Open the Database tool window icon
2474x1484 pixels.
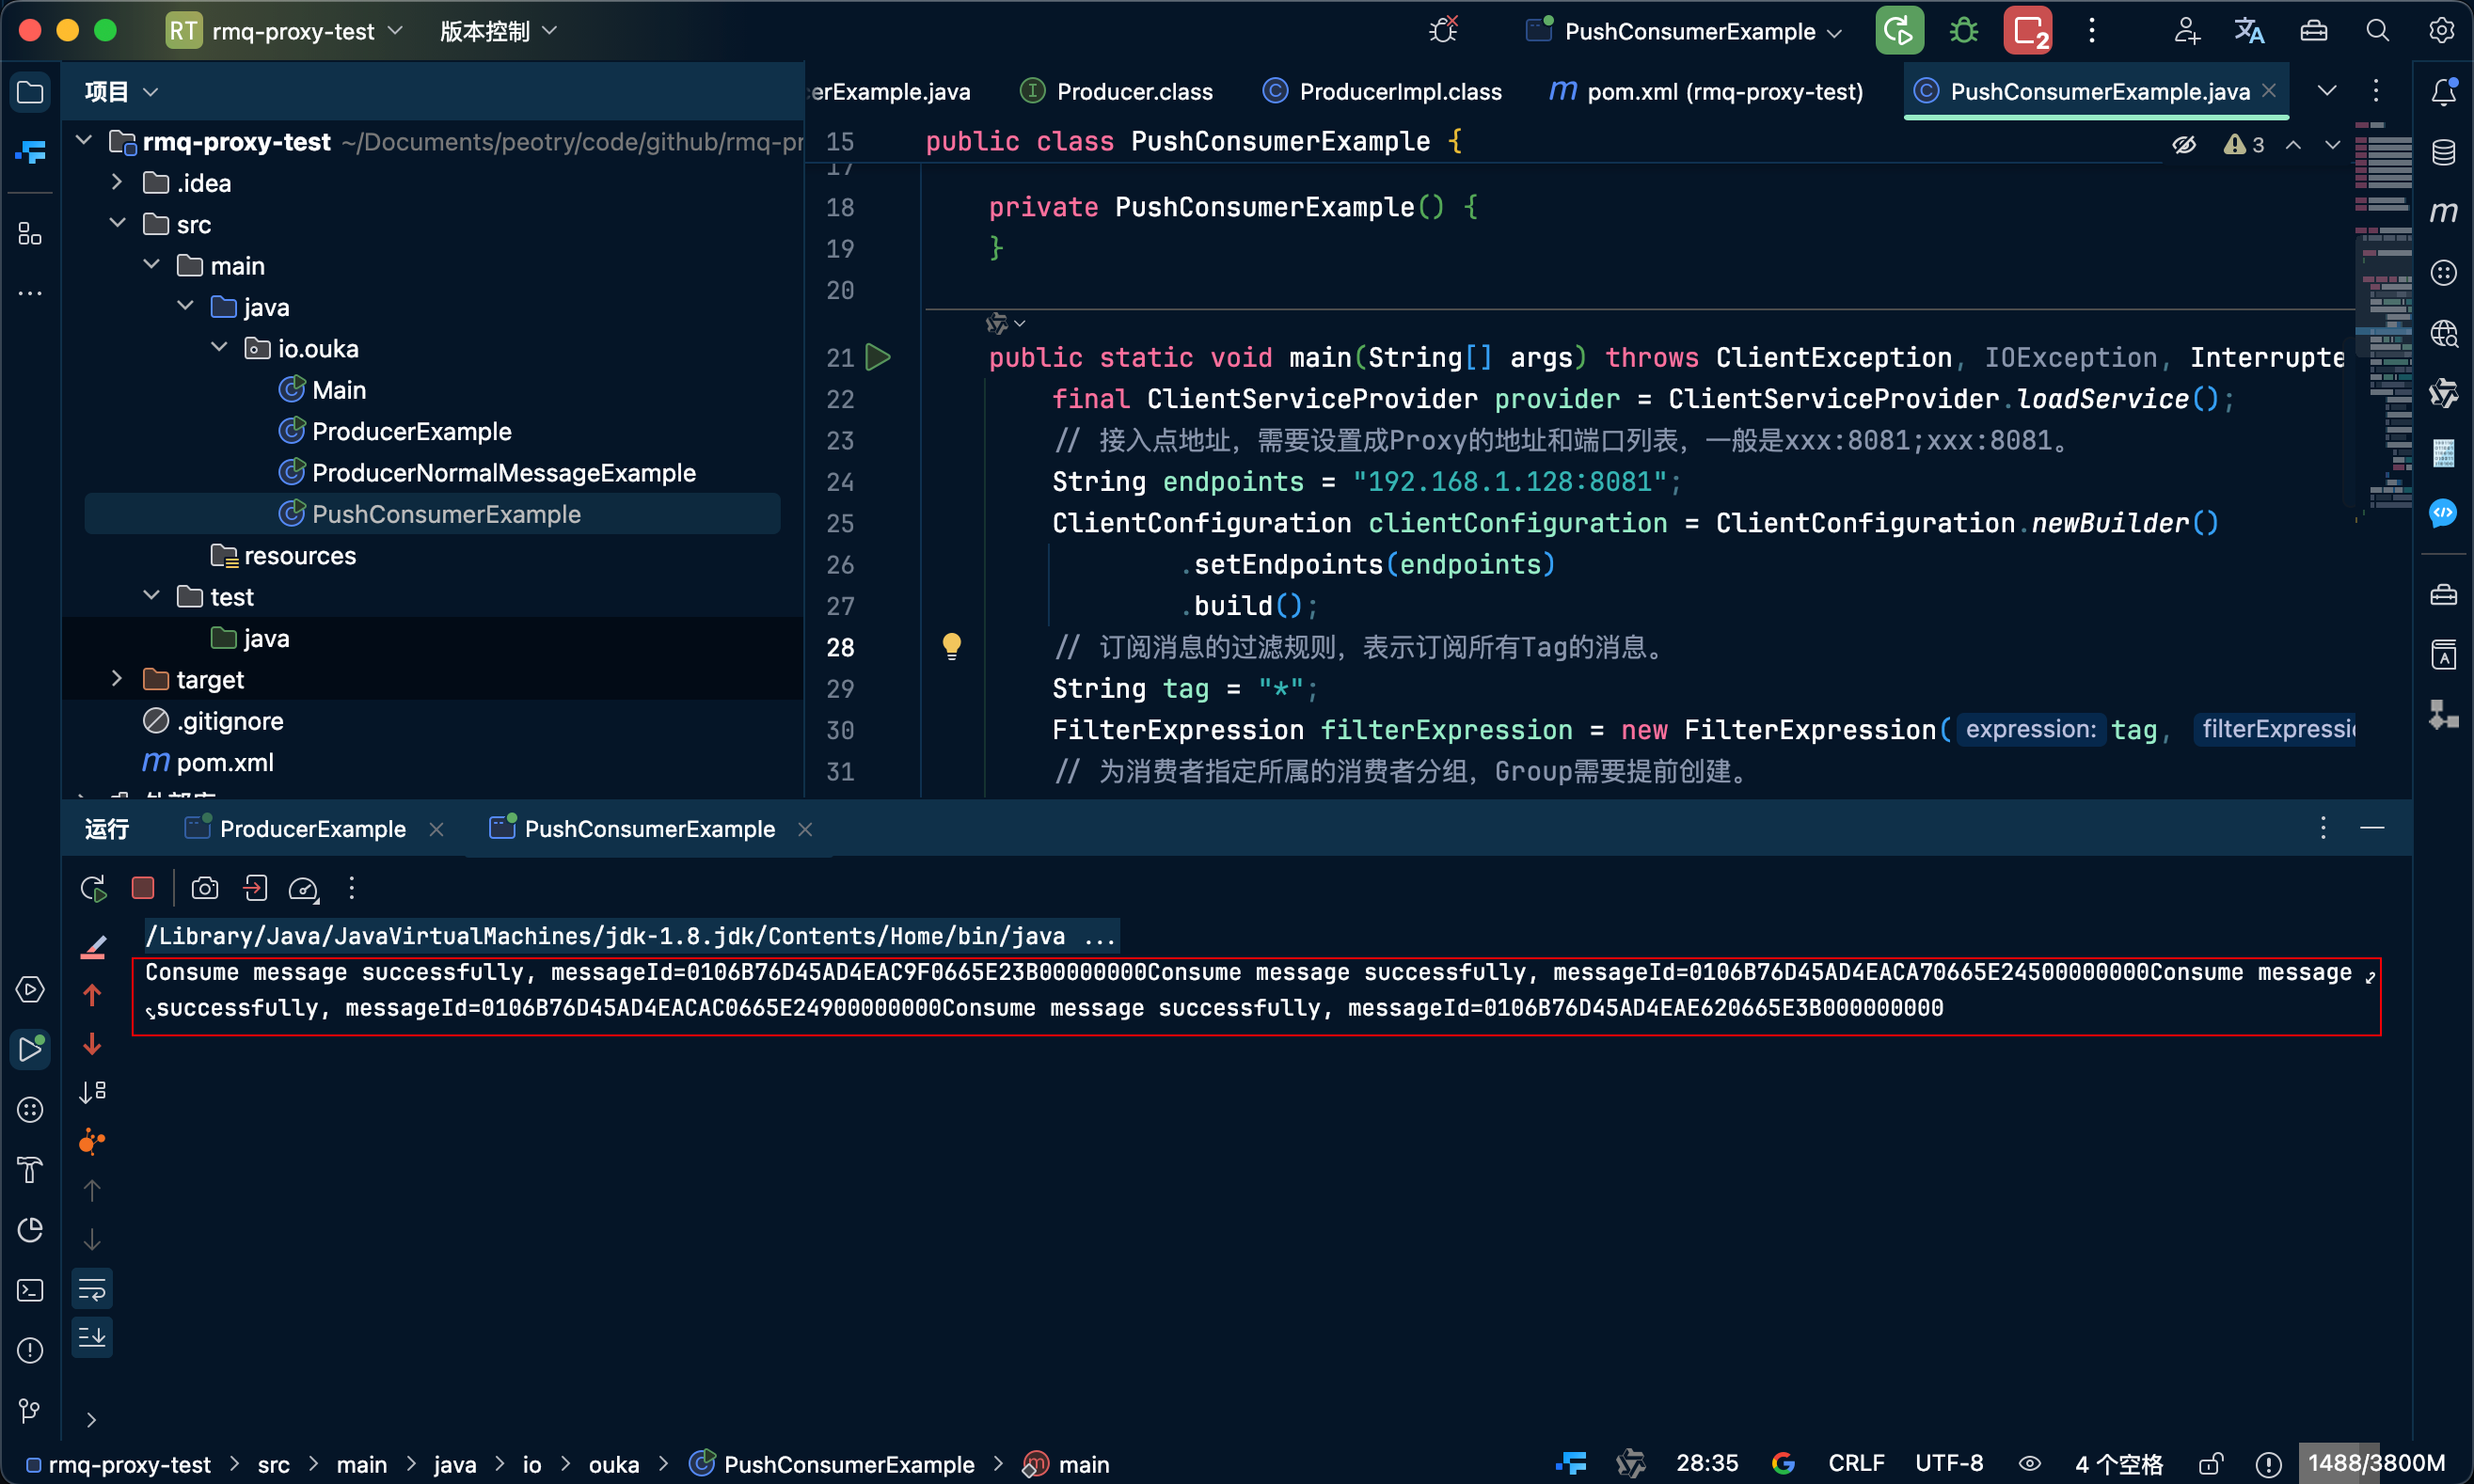[x=2443, y=152]
